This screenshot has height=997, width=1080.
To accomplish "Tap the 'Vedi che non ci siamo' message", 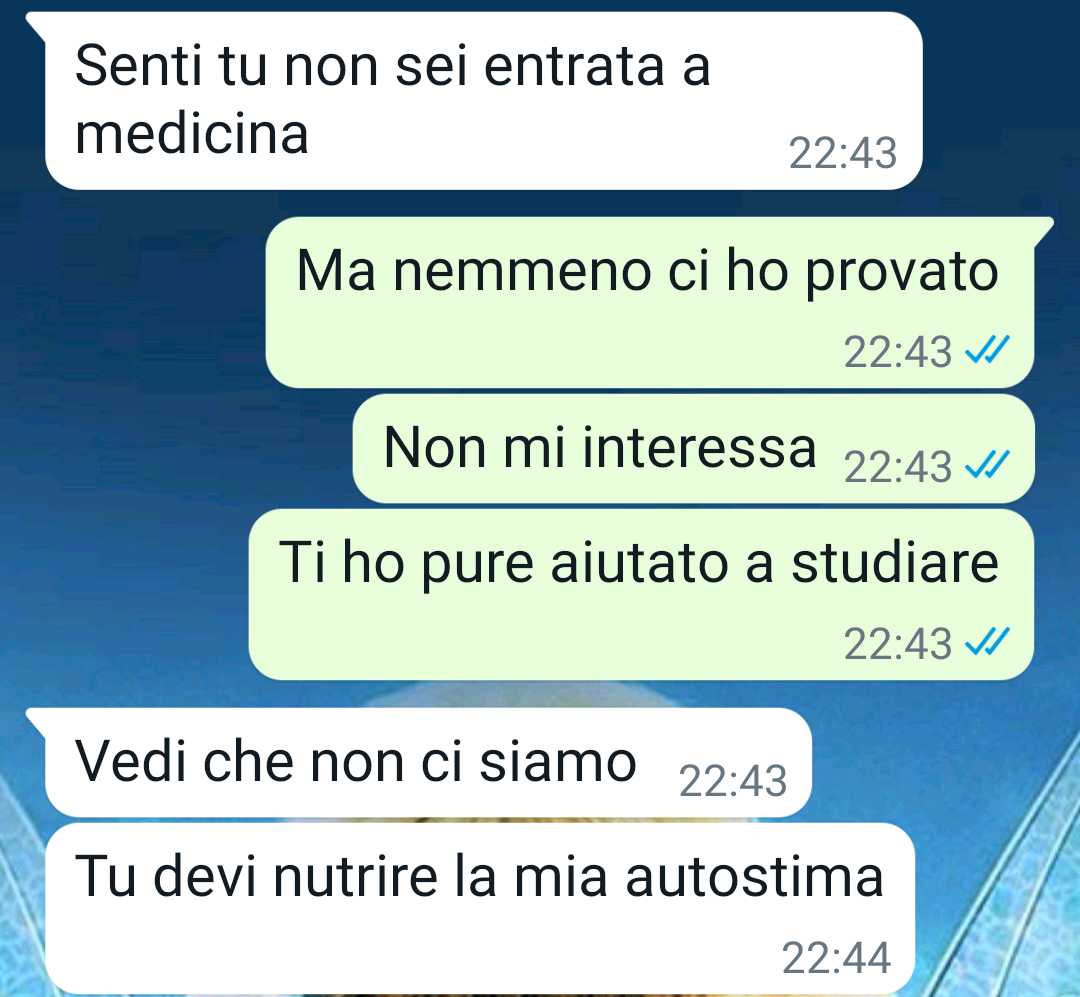I will (428, 763).
